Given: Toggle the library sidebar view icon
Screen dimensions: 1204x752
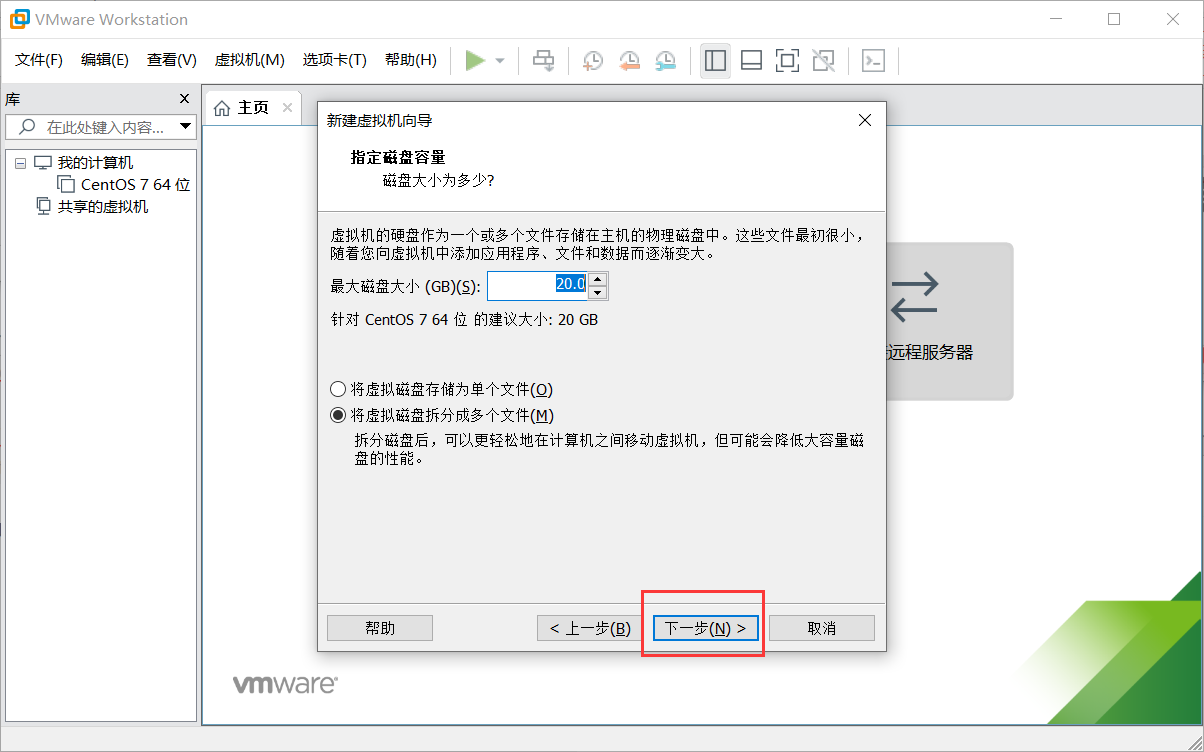Looking at the screenshot, I should point(715,61).
